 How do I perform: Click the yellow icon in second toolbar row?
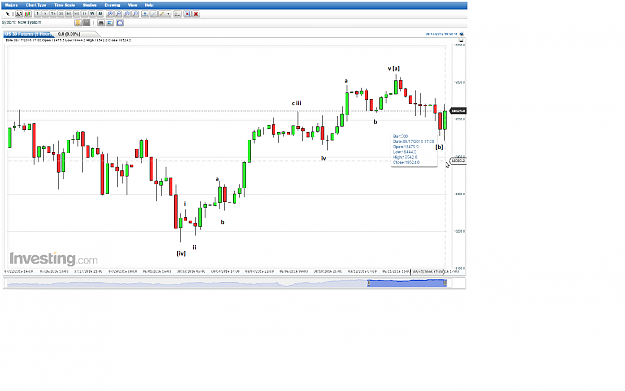coord(78,23)
